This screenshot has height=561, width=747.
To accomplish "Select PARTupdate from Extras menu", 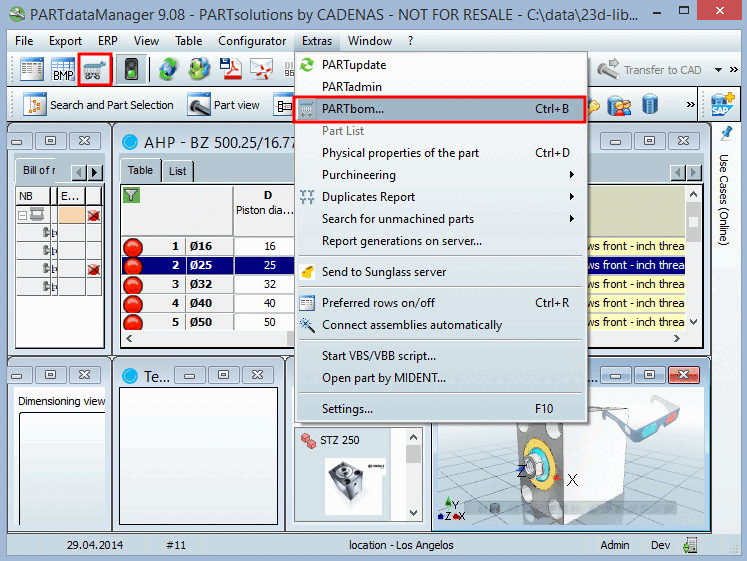I will point(440,65).
